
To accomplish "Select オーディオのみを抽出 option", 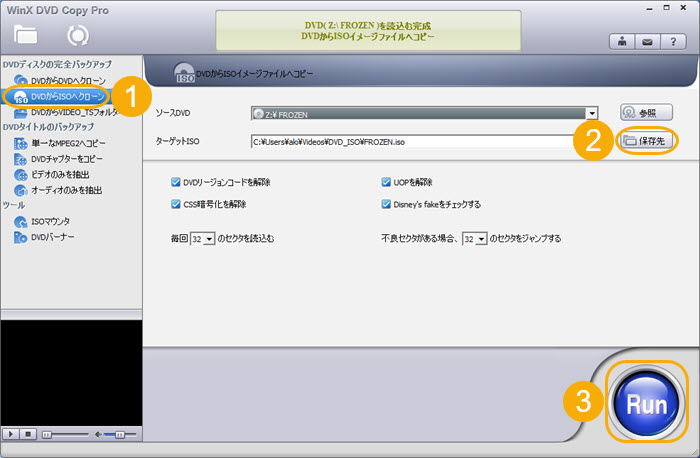I will coord(67,190).
